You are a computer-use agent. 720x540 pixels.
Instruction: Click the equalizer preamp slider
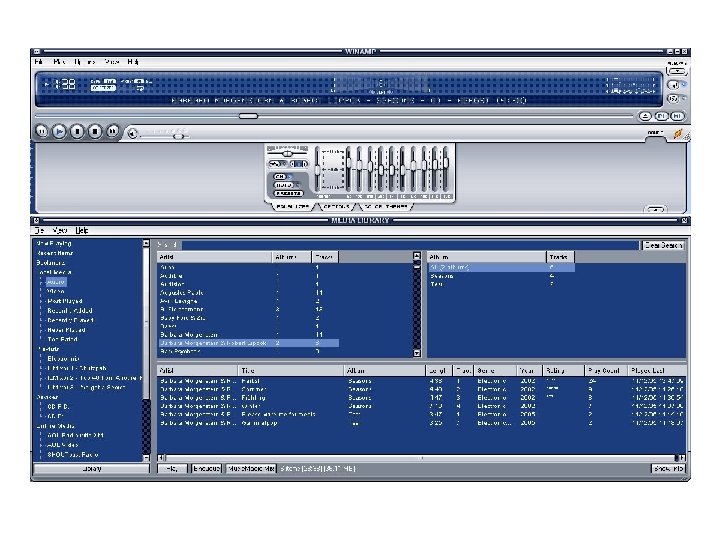tap(317, 170)
